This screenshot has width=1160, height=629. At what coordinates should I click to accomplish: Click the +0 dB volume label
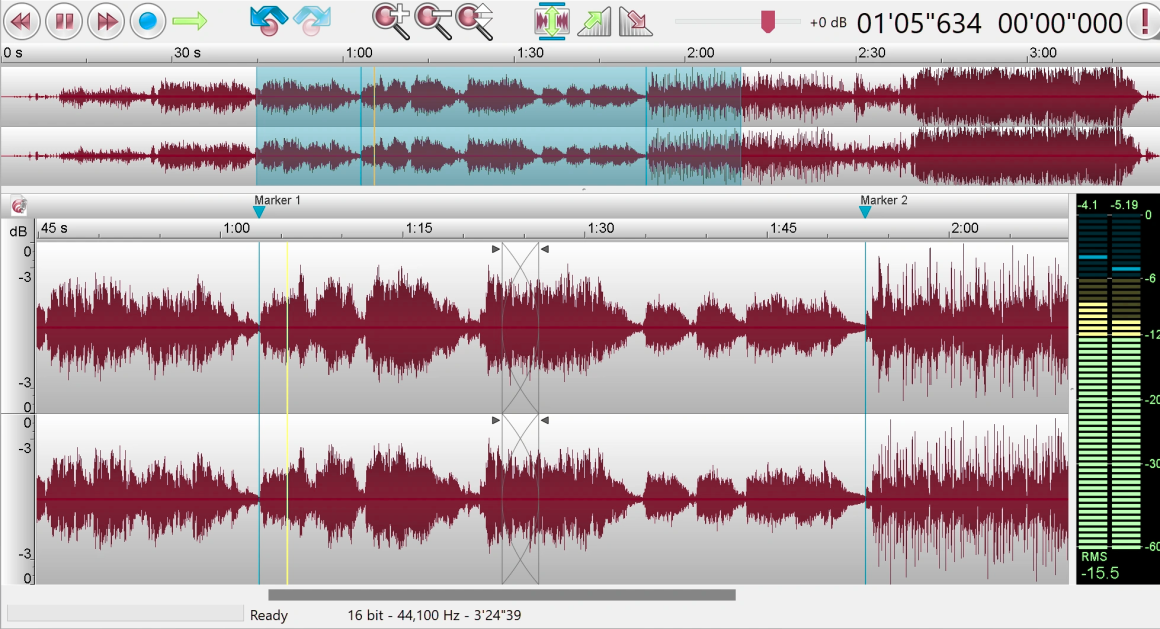pos(828,23)
